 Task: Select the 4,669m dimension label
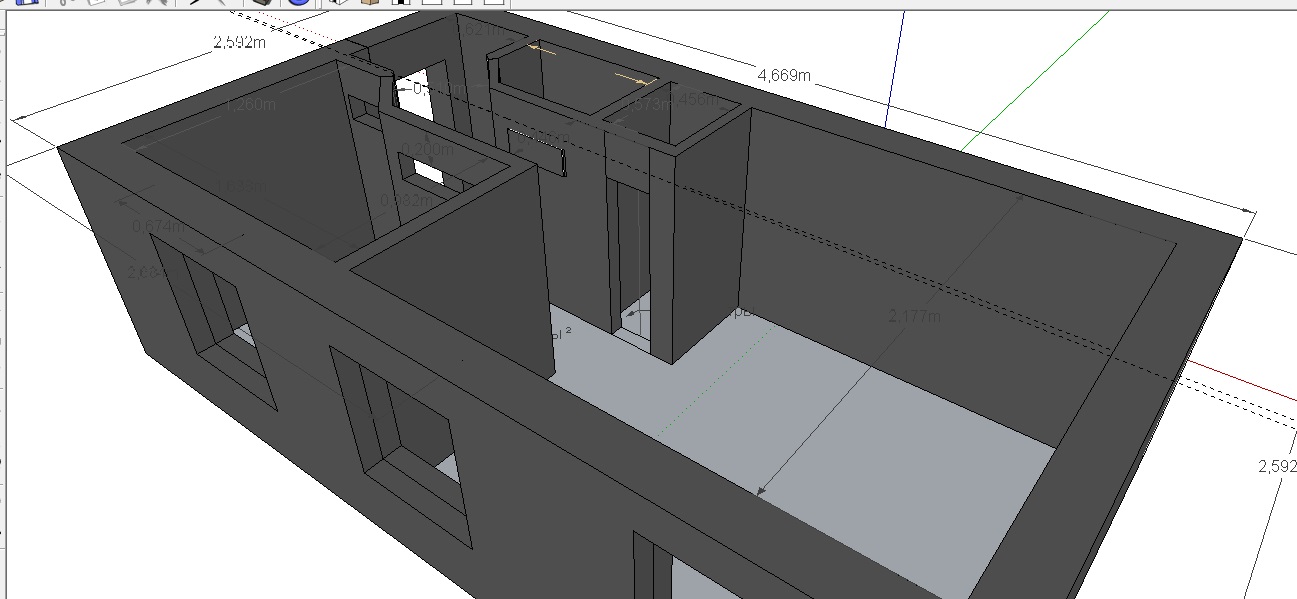tap(784, 75)
